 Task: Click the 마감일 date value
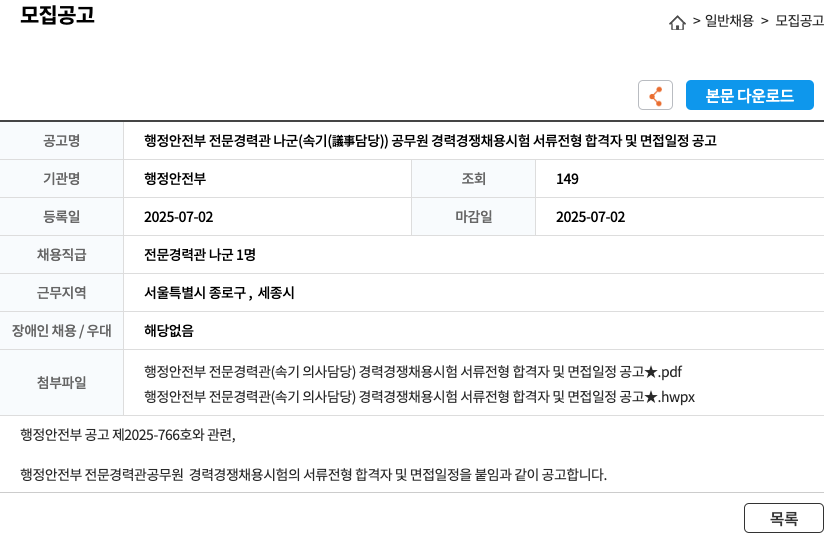(591, 217)
